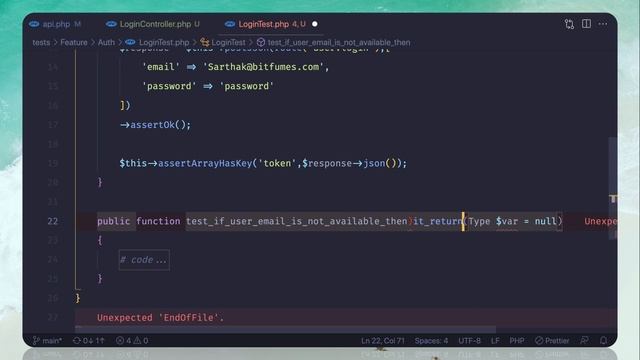Split the editor to the right
This screenshot has width=640, height=360.
pyautogui.click(x=586, y=24)
